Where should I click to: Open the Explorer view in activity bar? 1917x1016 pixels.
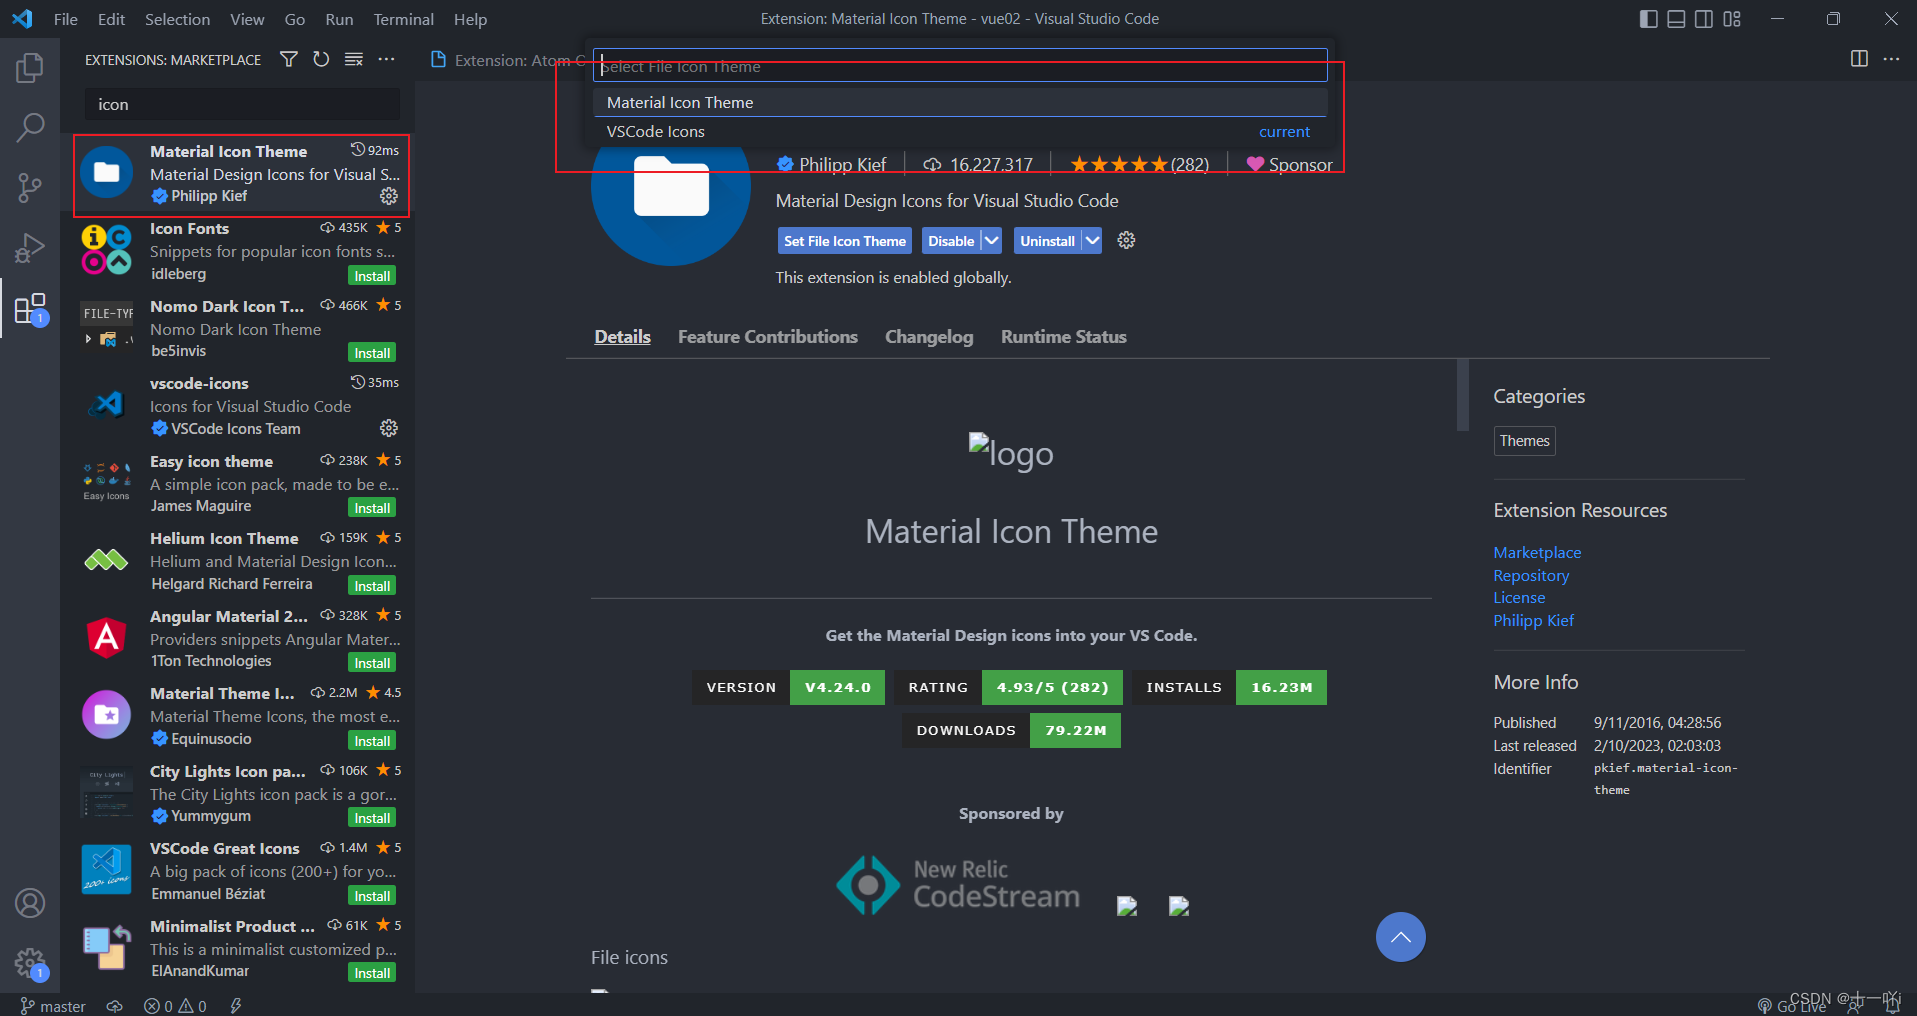[x=30, y=67]
